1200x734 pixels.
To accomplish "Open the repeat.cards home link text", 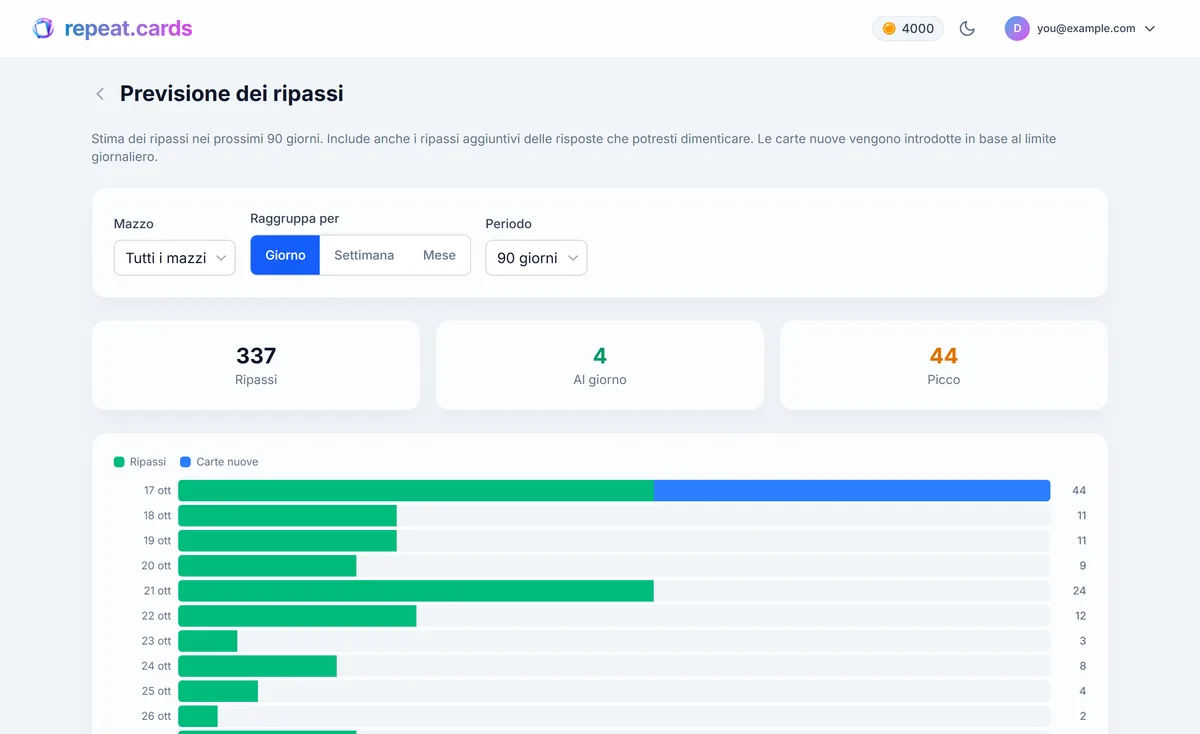I will [x=128, y=28].
